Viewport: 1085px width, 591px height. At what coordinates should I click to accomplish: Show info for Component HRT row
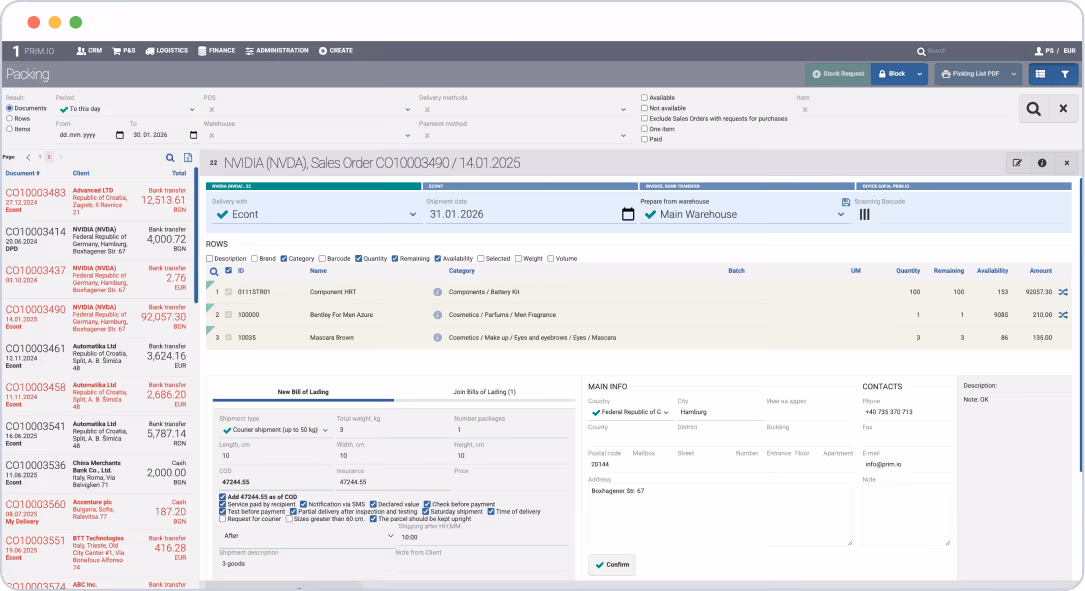point(437,292)
